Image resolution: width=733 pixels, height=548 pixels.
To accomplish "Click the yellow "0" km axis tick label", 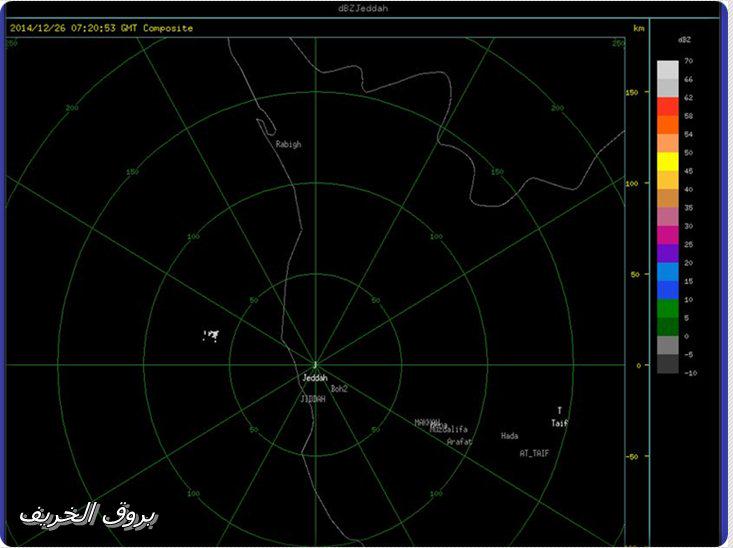I will click(x=639, y=366).
